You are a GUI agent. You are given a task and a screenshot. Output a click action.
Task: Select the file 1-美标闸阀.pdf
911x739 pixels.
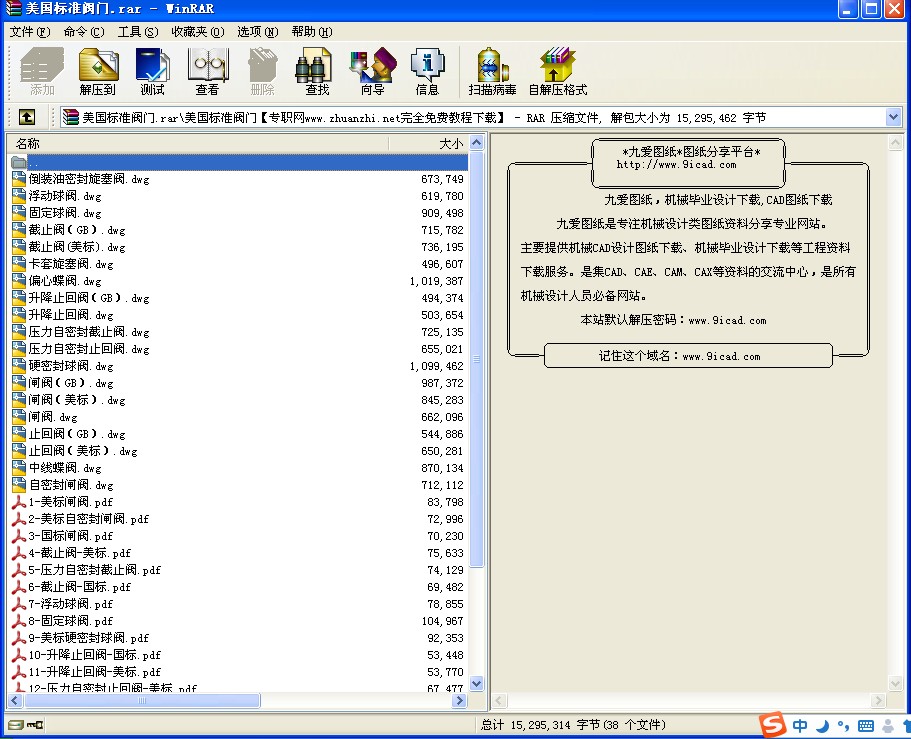70,502
